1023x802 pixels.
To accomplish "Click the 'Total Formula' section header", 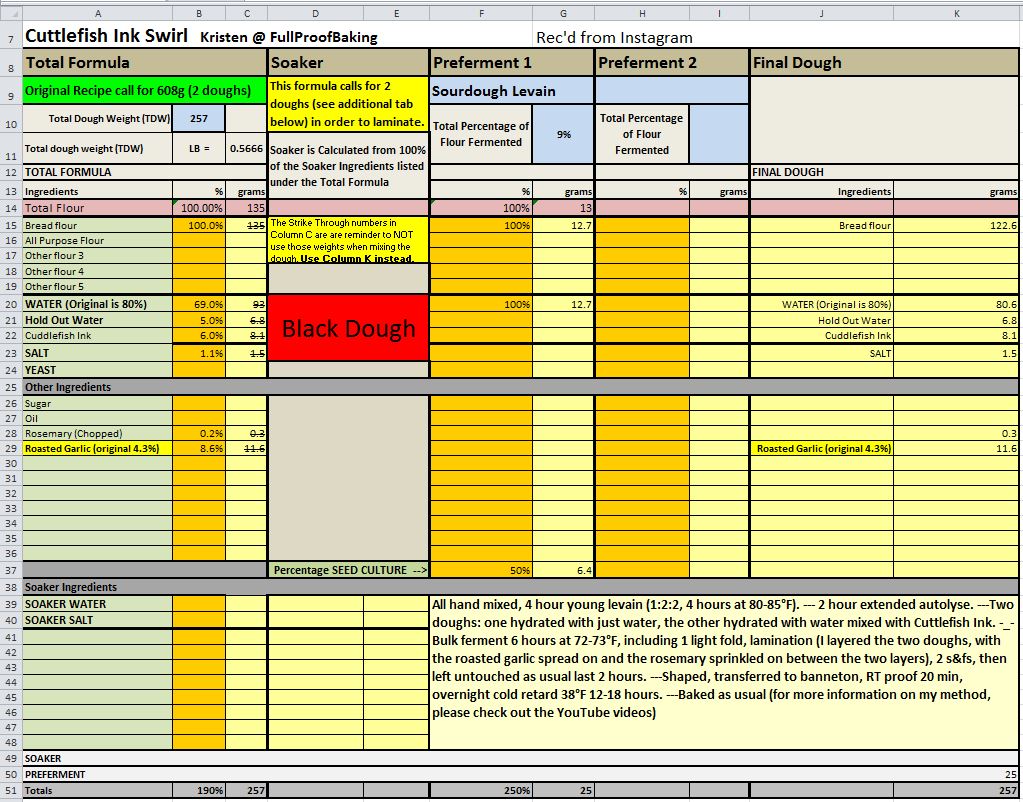I will pos(145,63).
